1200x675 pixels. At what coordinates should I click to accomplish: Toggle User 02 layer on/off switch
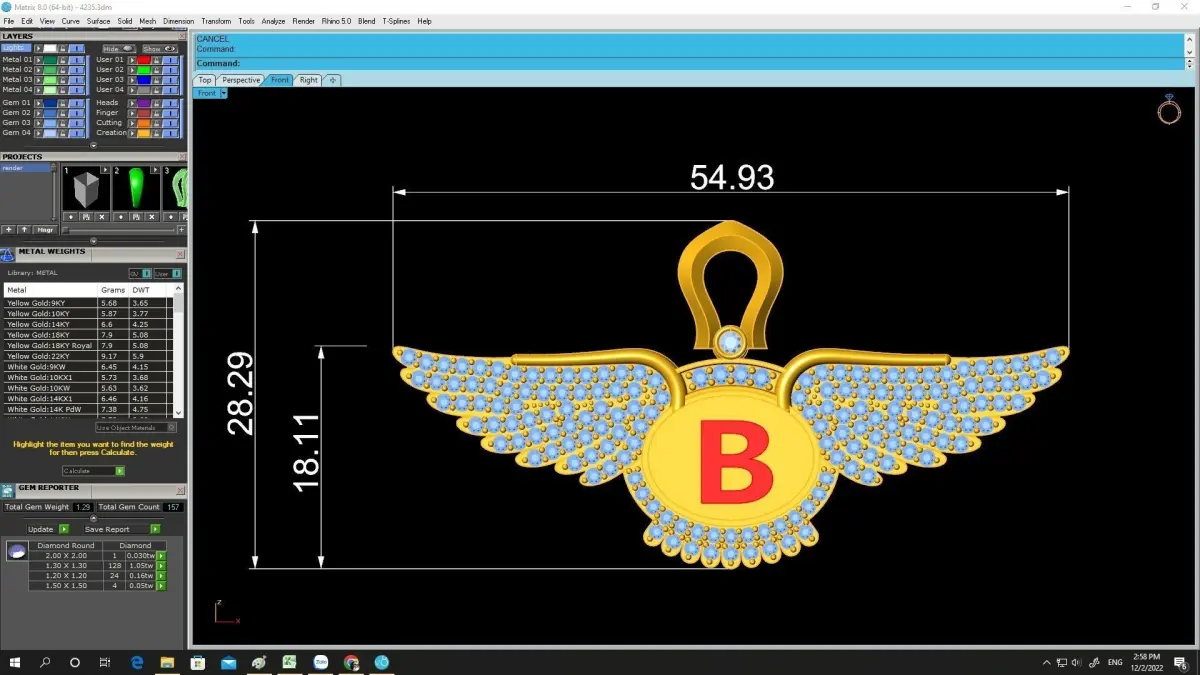[170, 70]
